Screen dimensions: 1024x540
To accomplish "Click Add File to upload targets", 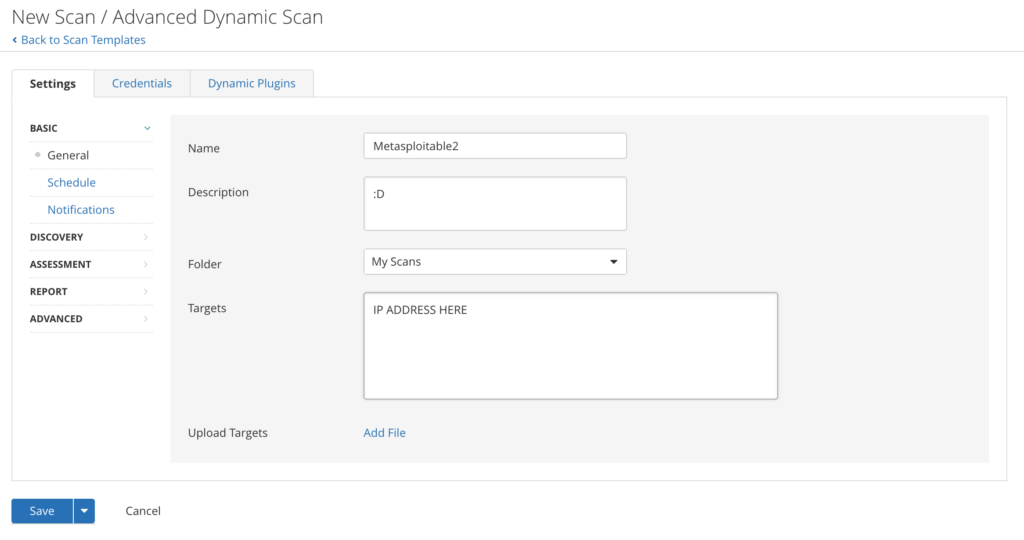I will [384, 433].
